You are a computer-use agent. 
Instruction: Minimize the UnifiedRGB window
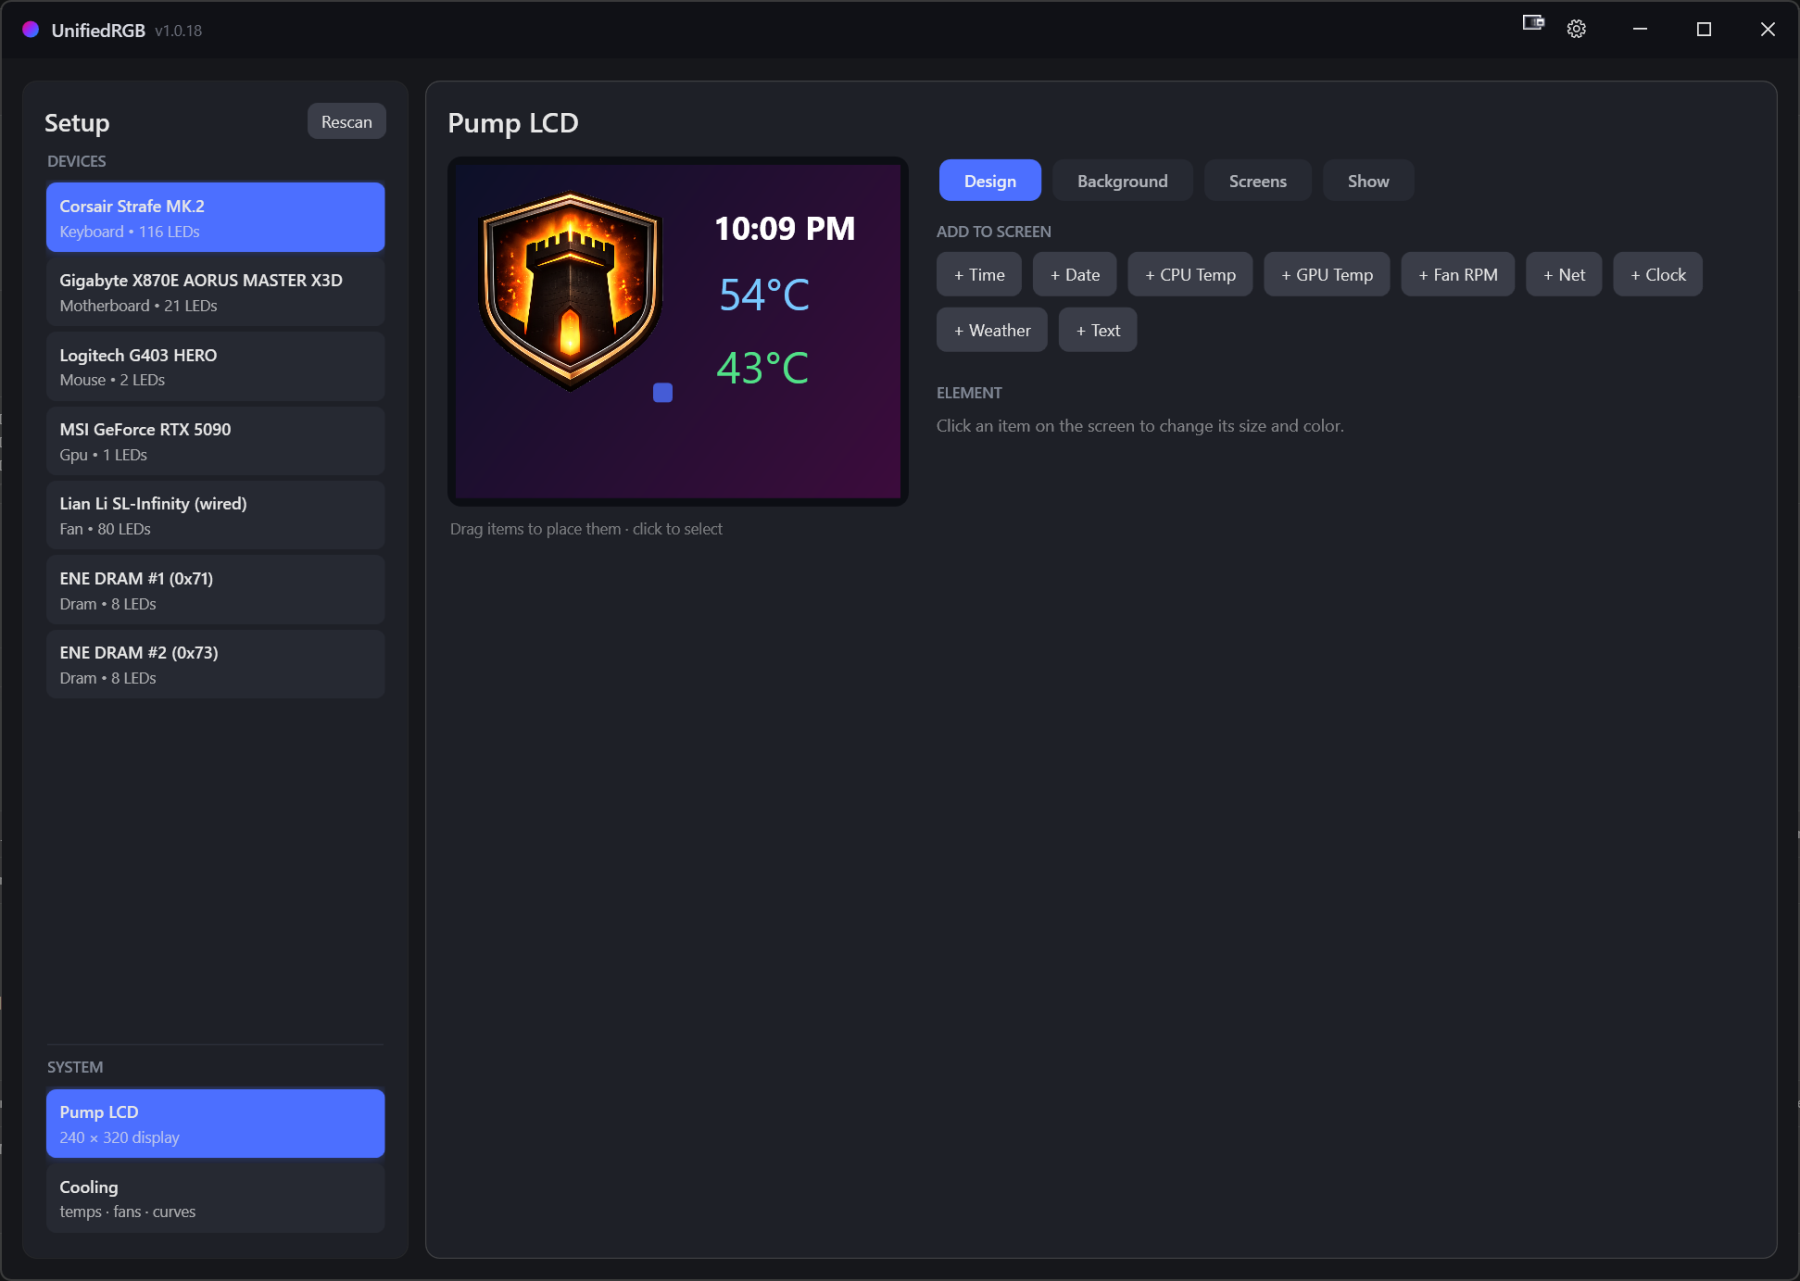point(1640,29)
